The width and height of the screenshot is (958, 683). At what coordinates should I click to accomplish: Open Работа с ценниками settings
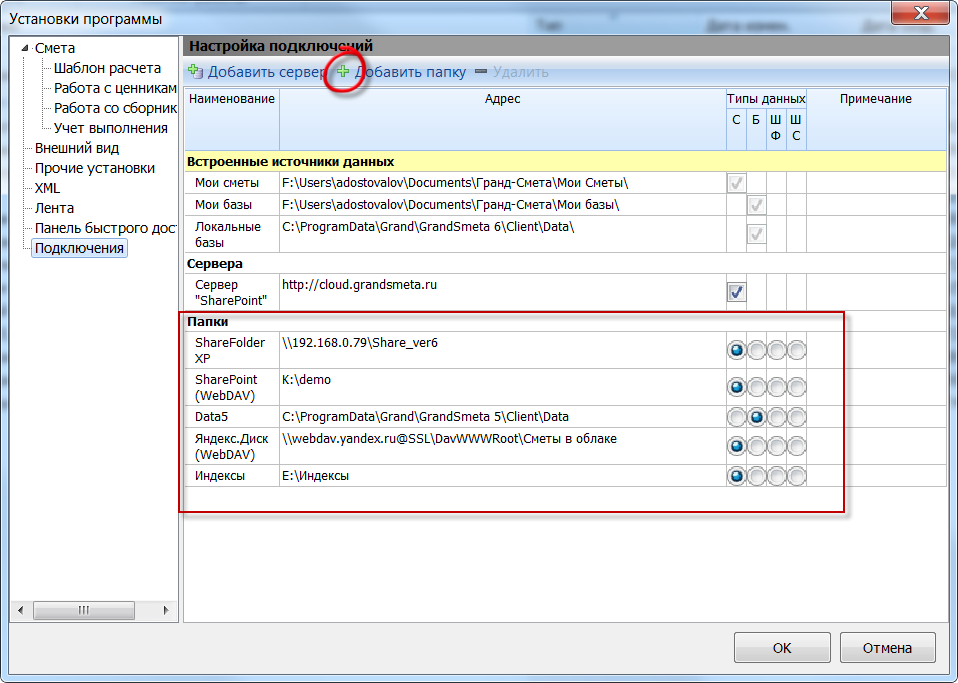pyautogui.click(x=115, y=88)
